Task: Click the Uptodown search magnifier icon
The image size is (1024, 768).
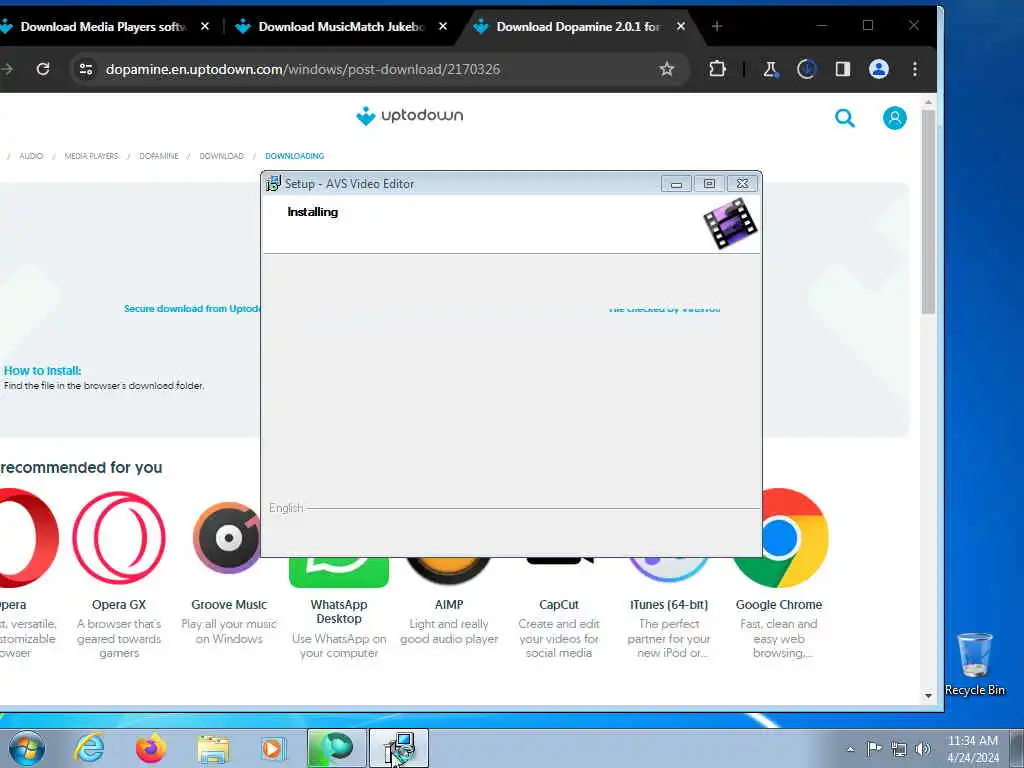Action: [x=844, y=118]
